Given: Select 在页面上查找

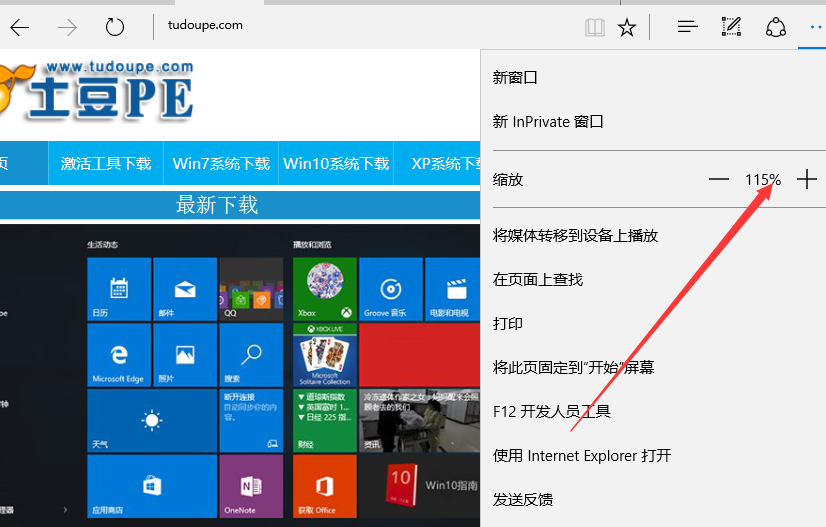Looking at the screenshot, I should (538, 279).
